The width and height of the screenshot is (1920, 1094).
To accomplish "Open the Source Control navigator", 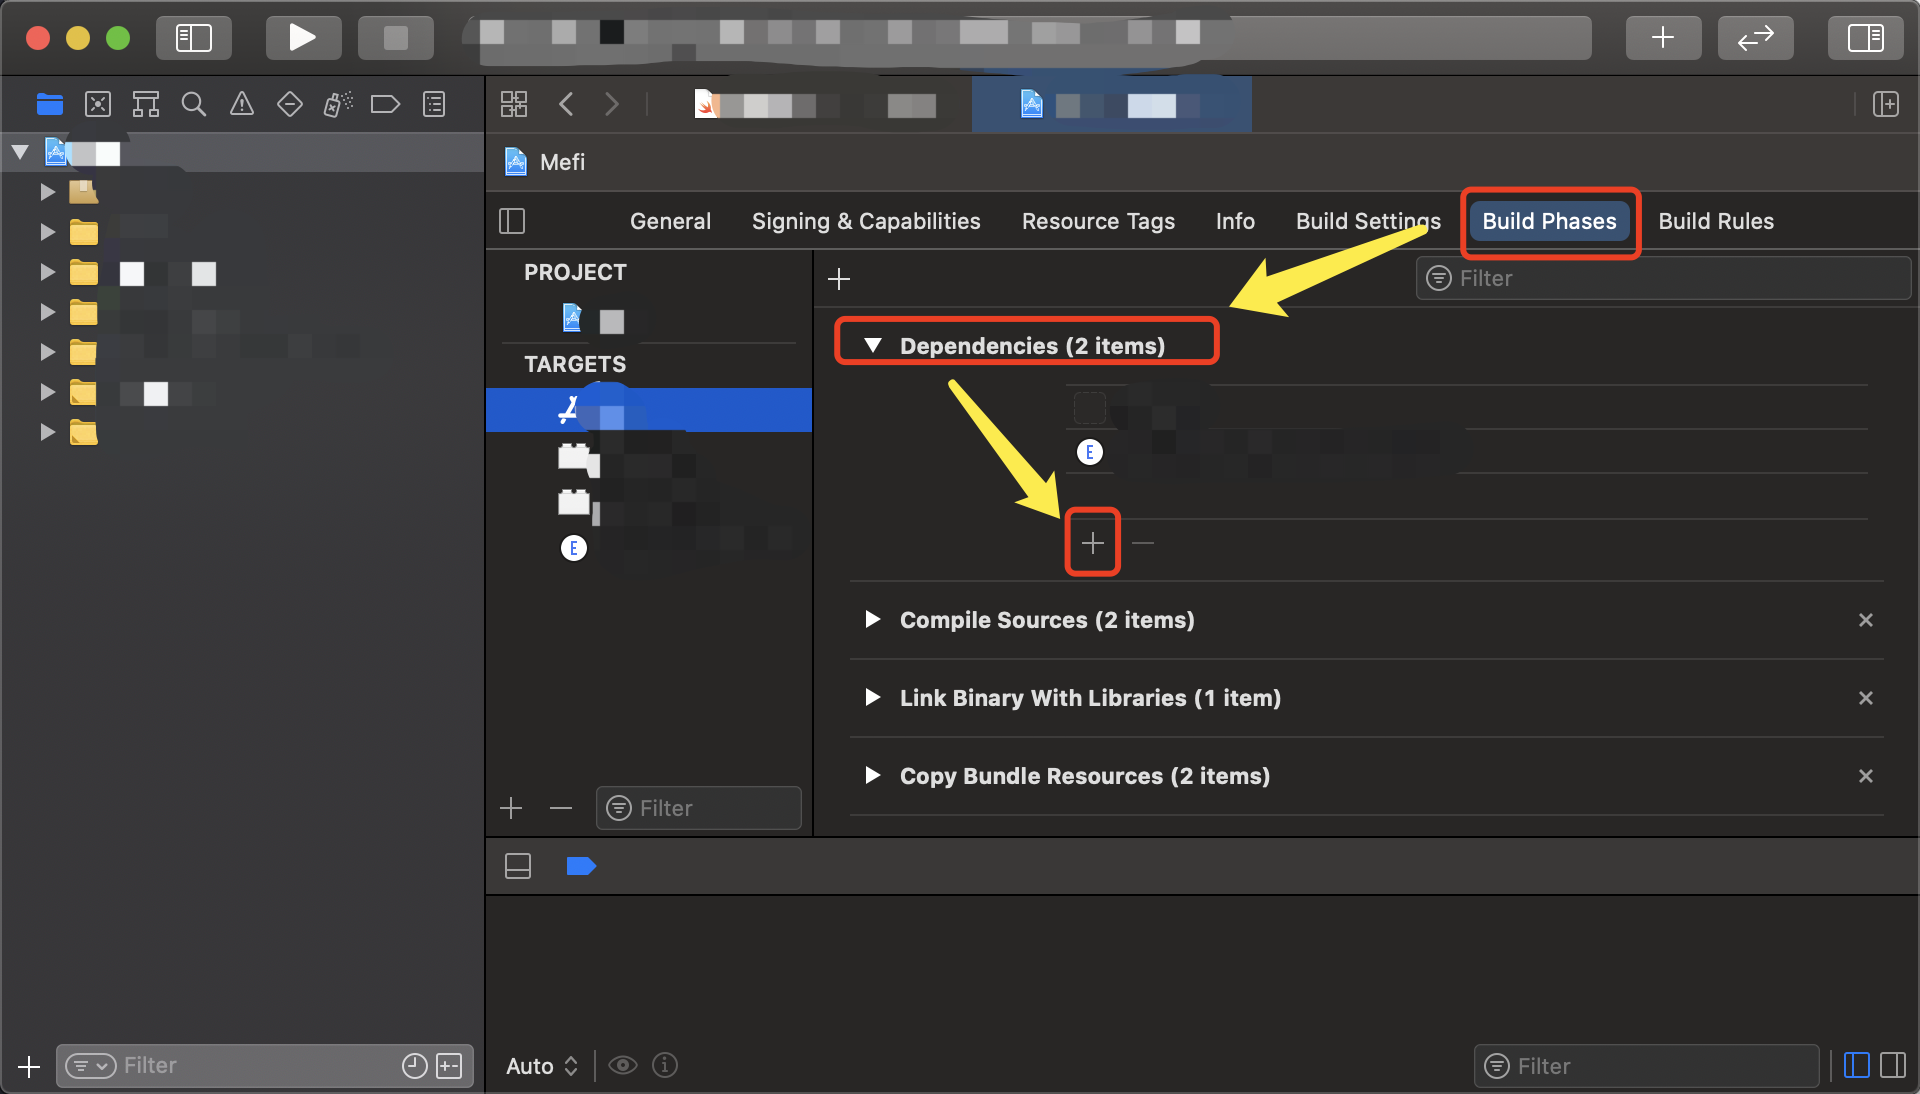I will [98, 104].
